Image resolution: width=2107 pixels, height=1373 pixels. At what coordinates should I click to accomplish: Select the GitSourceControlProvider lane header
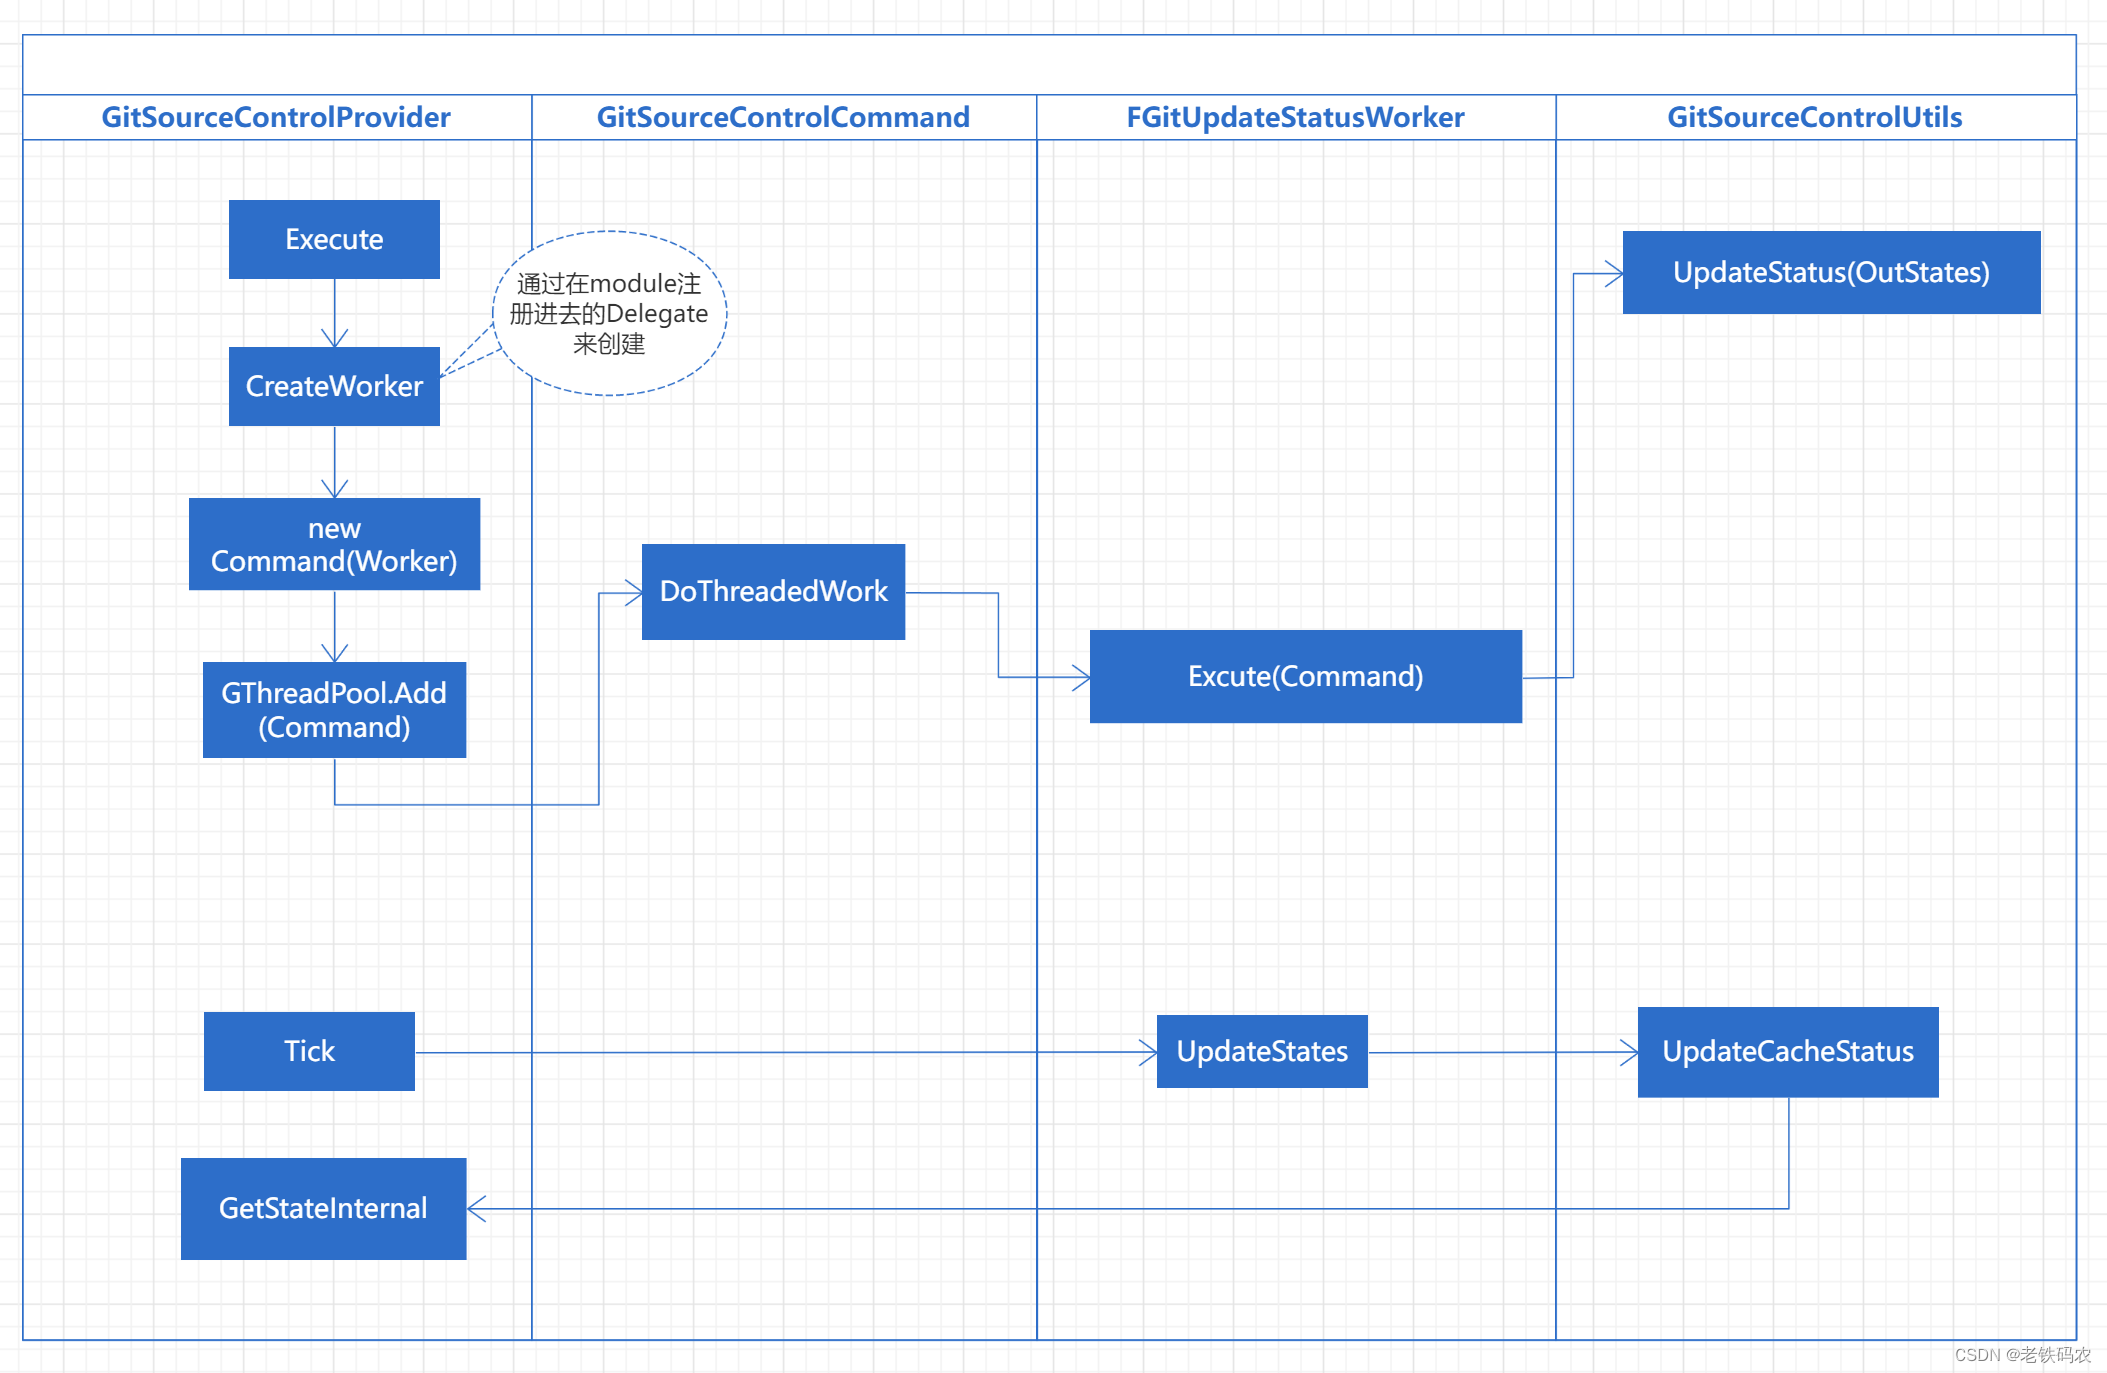click(277, 117)
